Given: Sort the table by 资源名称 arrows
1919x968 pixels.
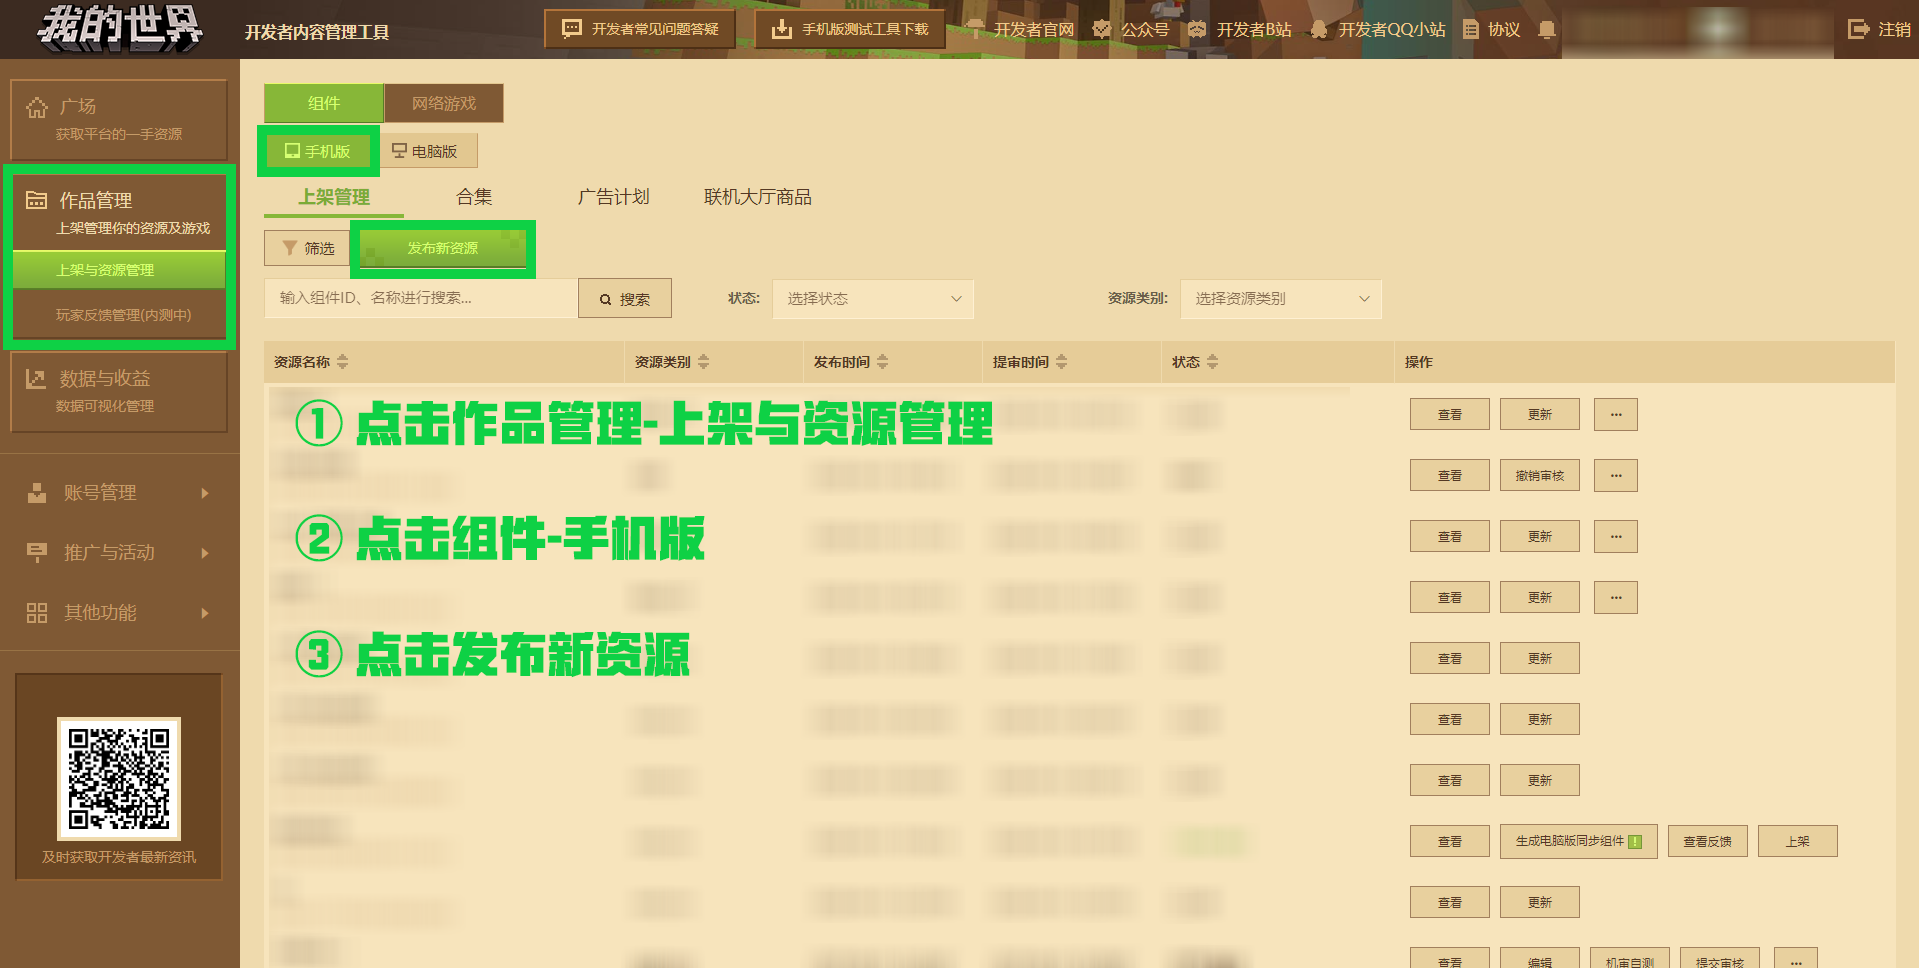Looking at the screenshot, I should tap(343, 362).
